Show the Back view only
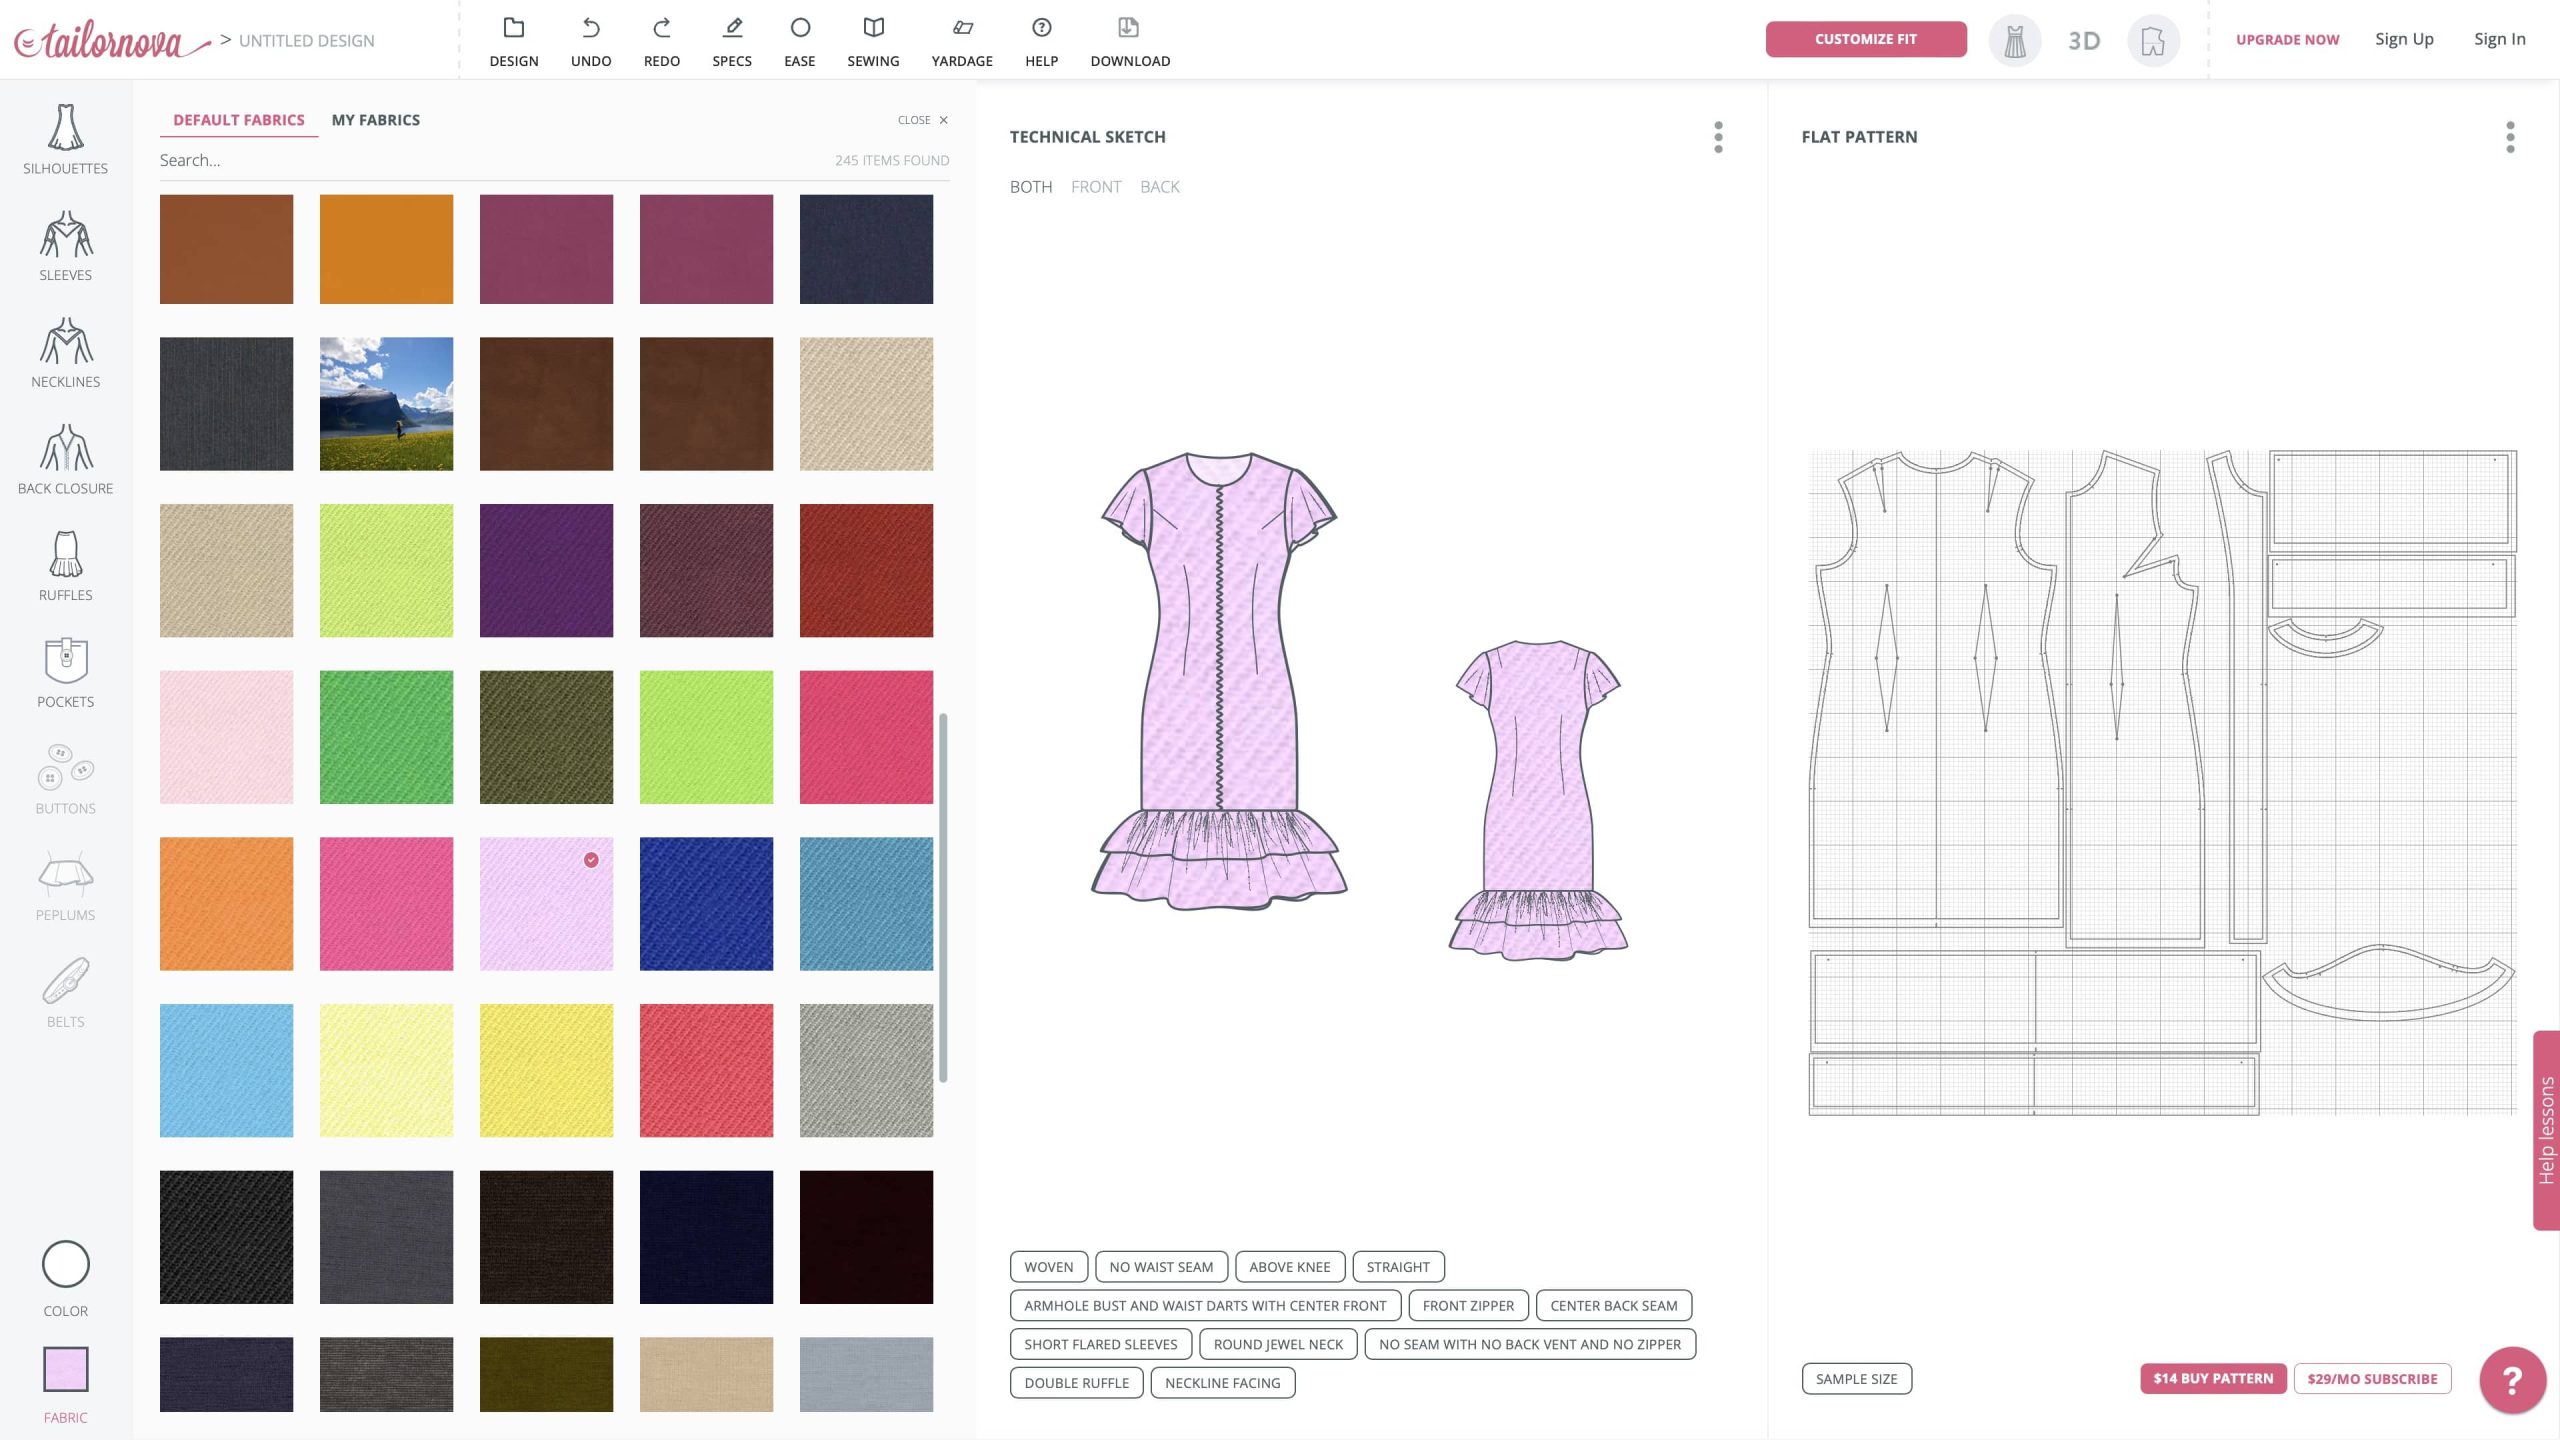The image size is (2560, 1440). pyautogui.click(x=1159, y=187)
